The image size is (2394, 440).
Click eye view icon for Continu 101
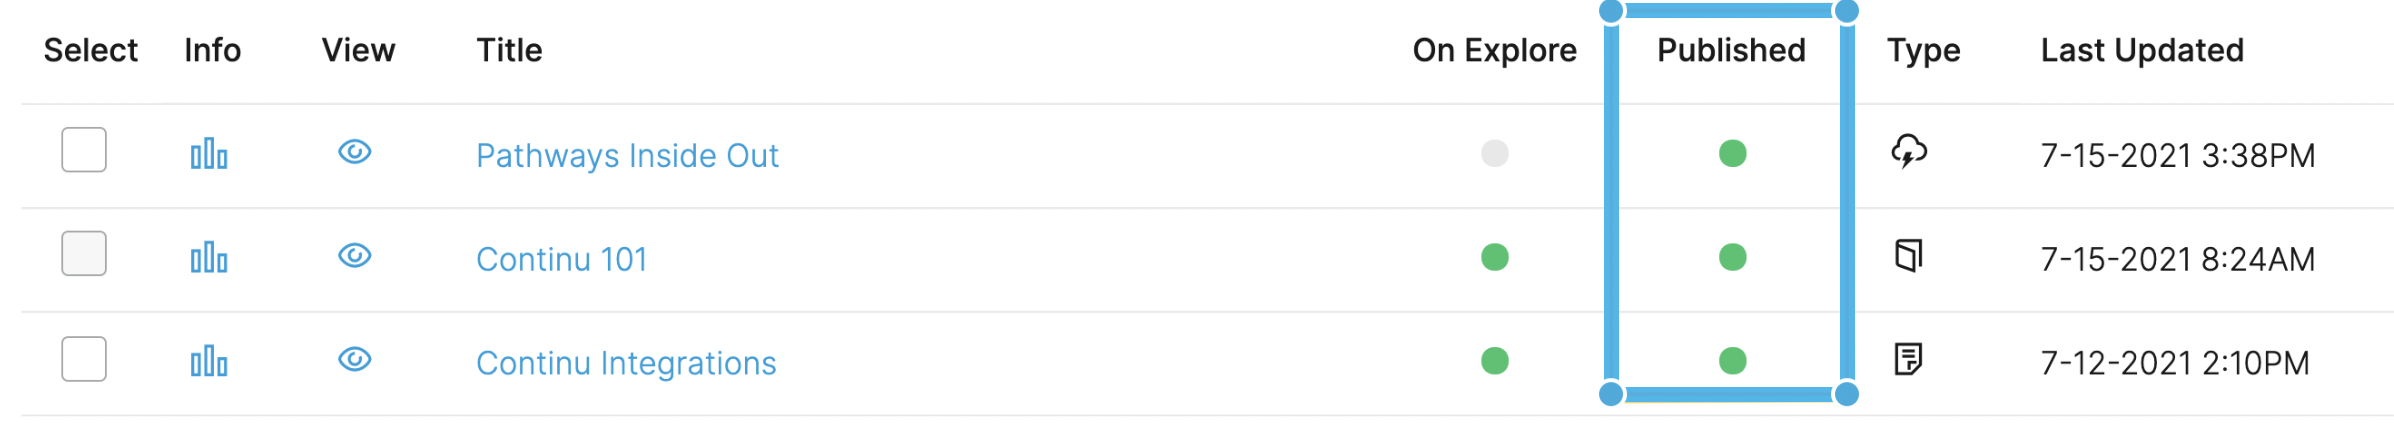355,256
